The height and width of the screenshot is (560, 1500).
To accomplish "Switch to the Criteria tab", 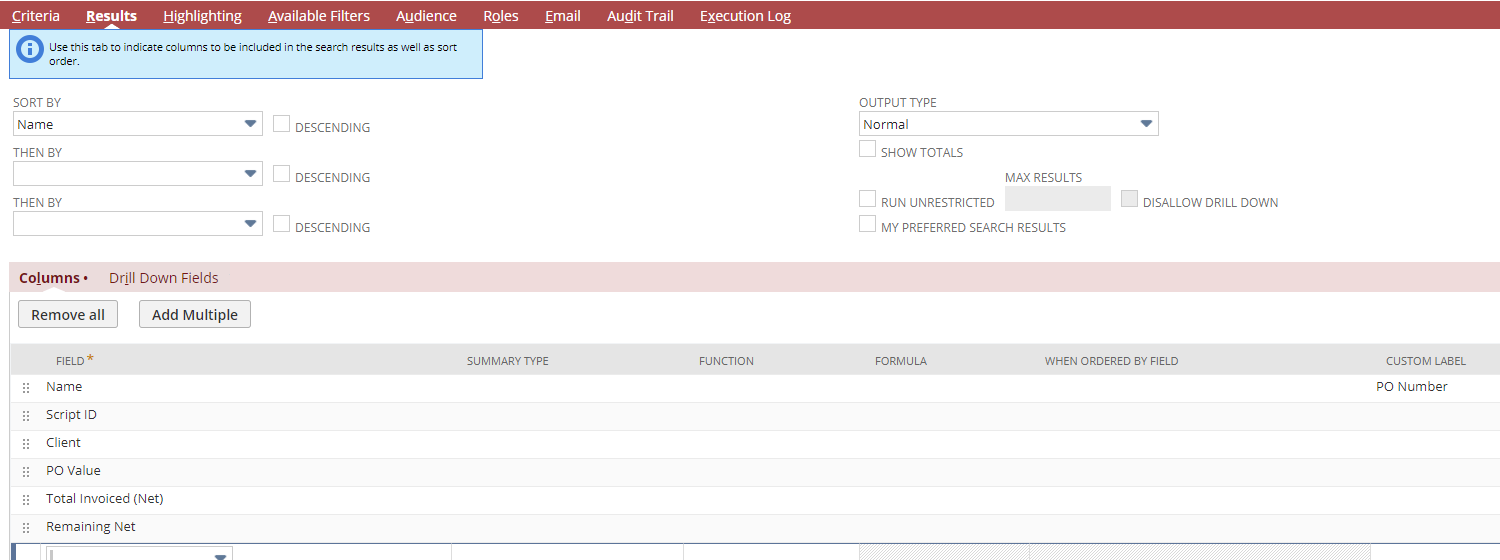I will click(36, 16).
